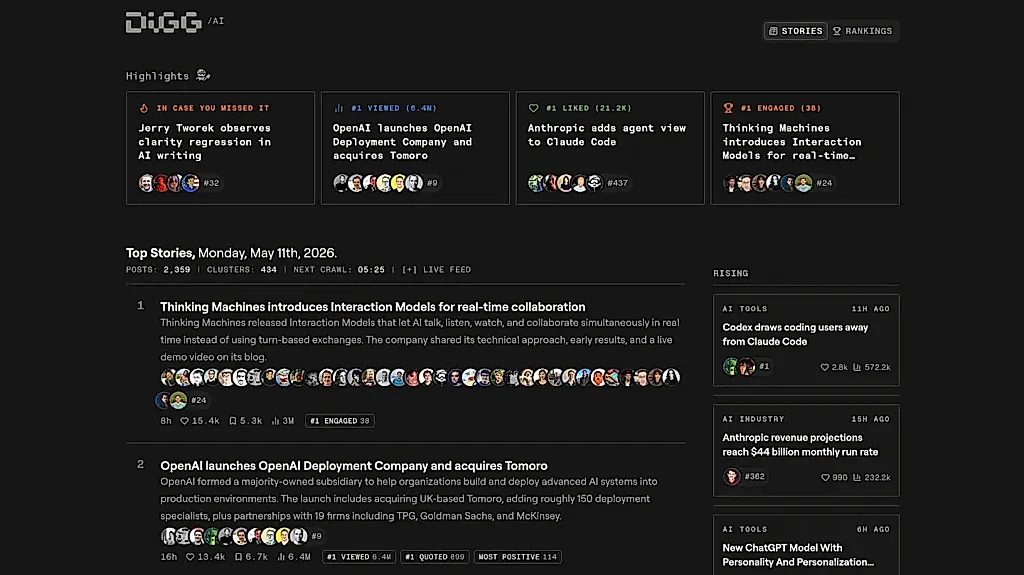The width and height of the screenshot is (1024, 575).
Task: Click the heart icon showing 15.4k likes
Action: point(184,421)
